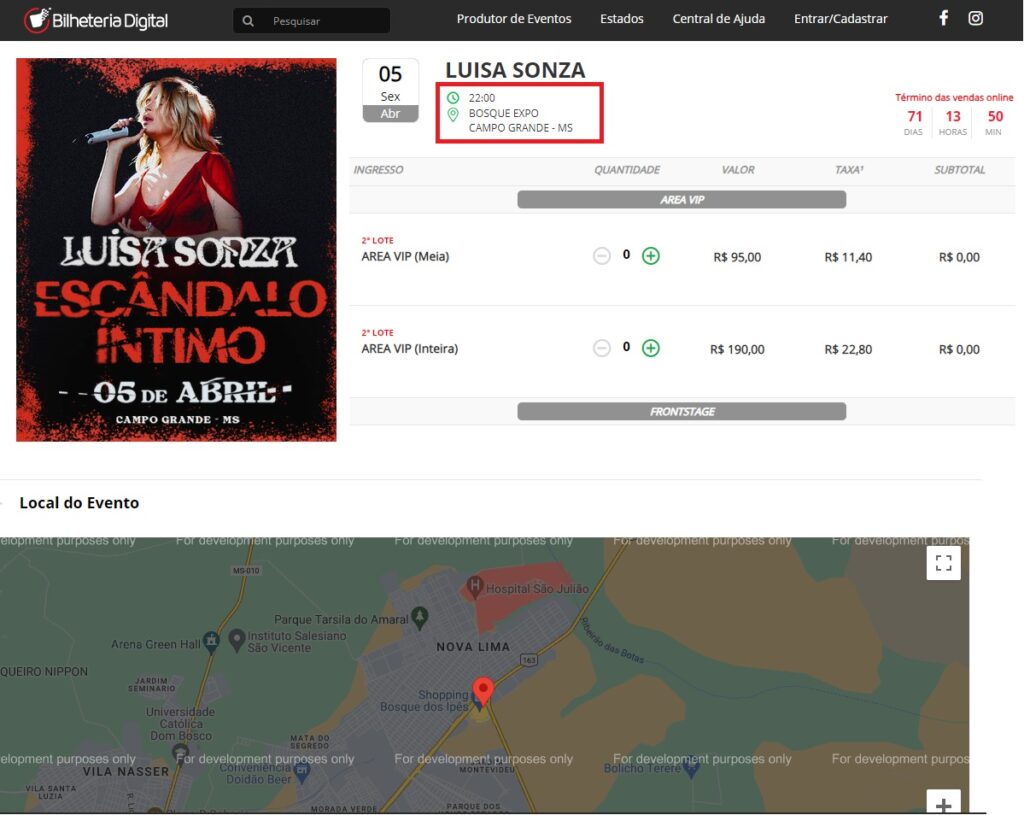Zoom in on the map
1024x815 pixels.
pyautogui.click(x=943, y=803)
